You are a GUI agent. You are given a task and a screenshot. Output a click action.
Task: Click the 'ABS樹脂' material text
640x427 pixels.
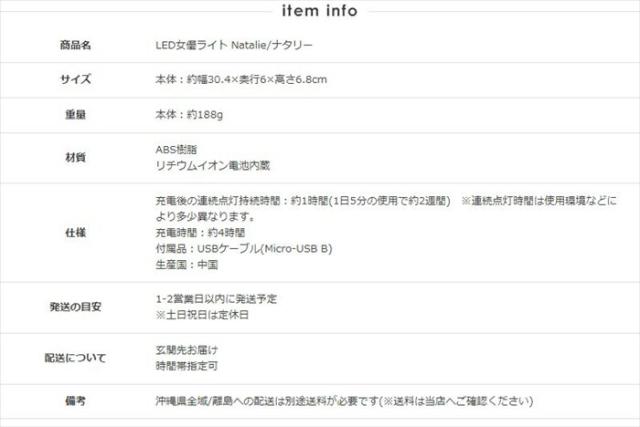pos(176,149)
